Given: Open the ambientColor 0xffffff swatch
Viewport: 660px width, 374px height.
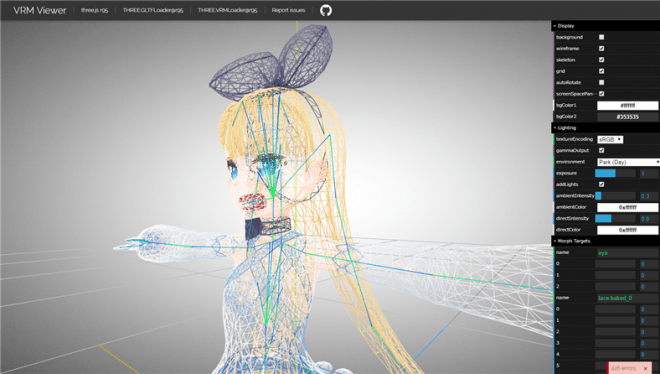Looking at the screenshot, I should [x=628, y=207].
